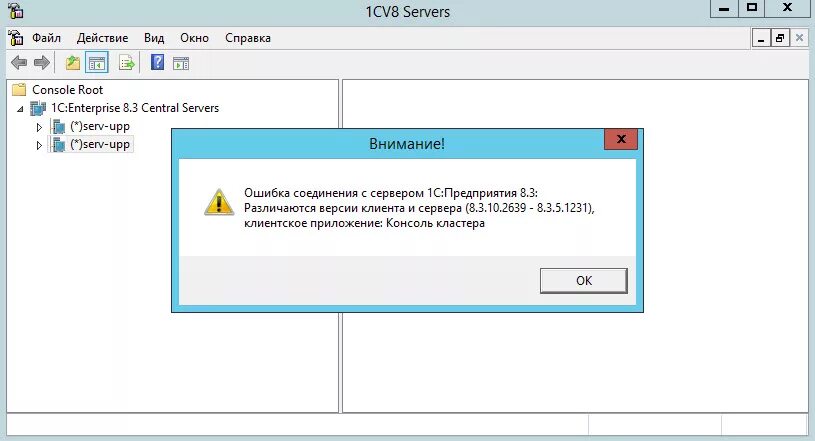Click the MMC console icon beside Файл
815x441 pixels.
16,37
